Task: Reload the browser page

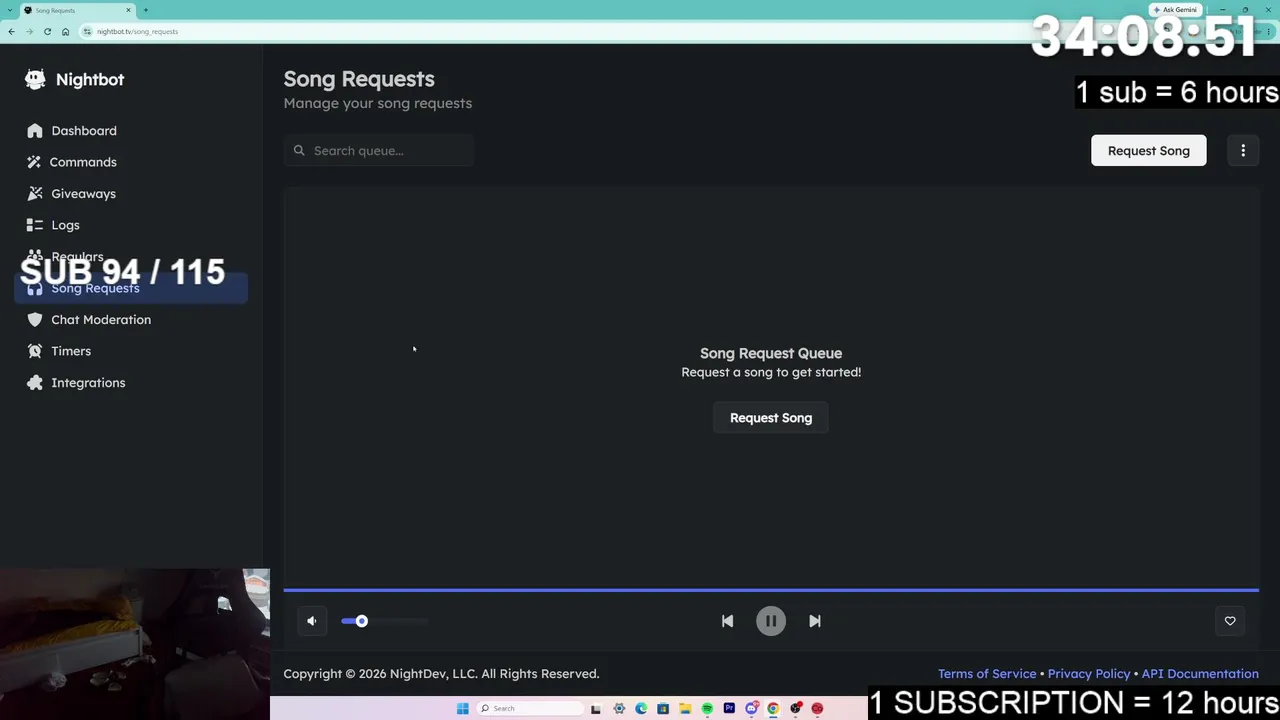Action: tap(47, 31)
